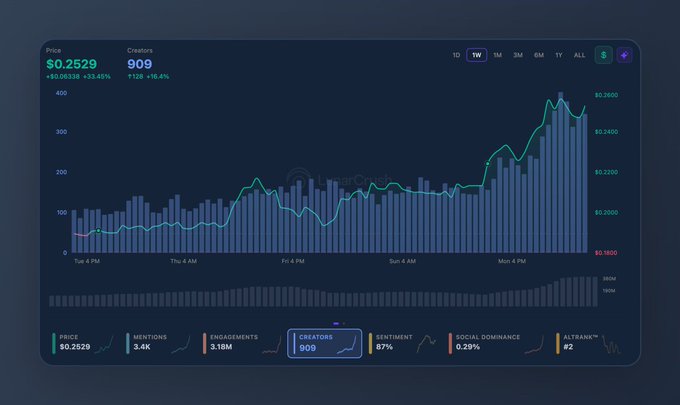This screenshot has width=680, height=405.
Task: Select the 1W time range
Action: click(477, 55)
